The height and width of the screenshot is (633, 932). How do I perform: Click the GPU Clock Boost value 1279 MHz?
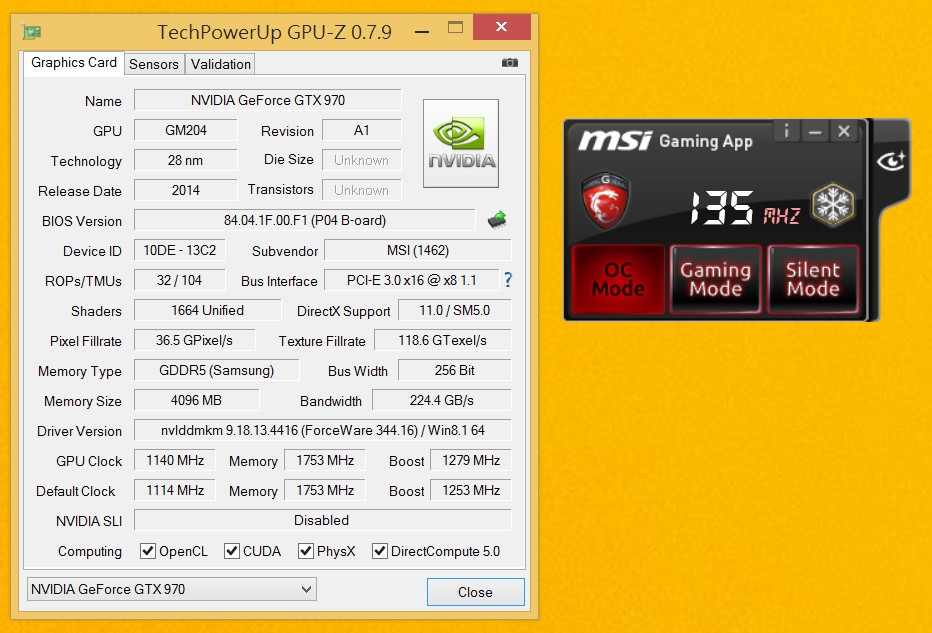tap(471, 460)
